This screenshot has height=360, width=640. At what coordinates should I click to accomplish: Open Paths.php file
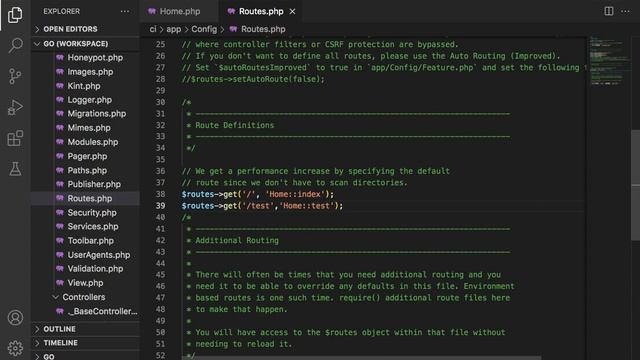87,170
